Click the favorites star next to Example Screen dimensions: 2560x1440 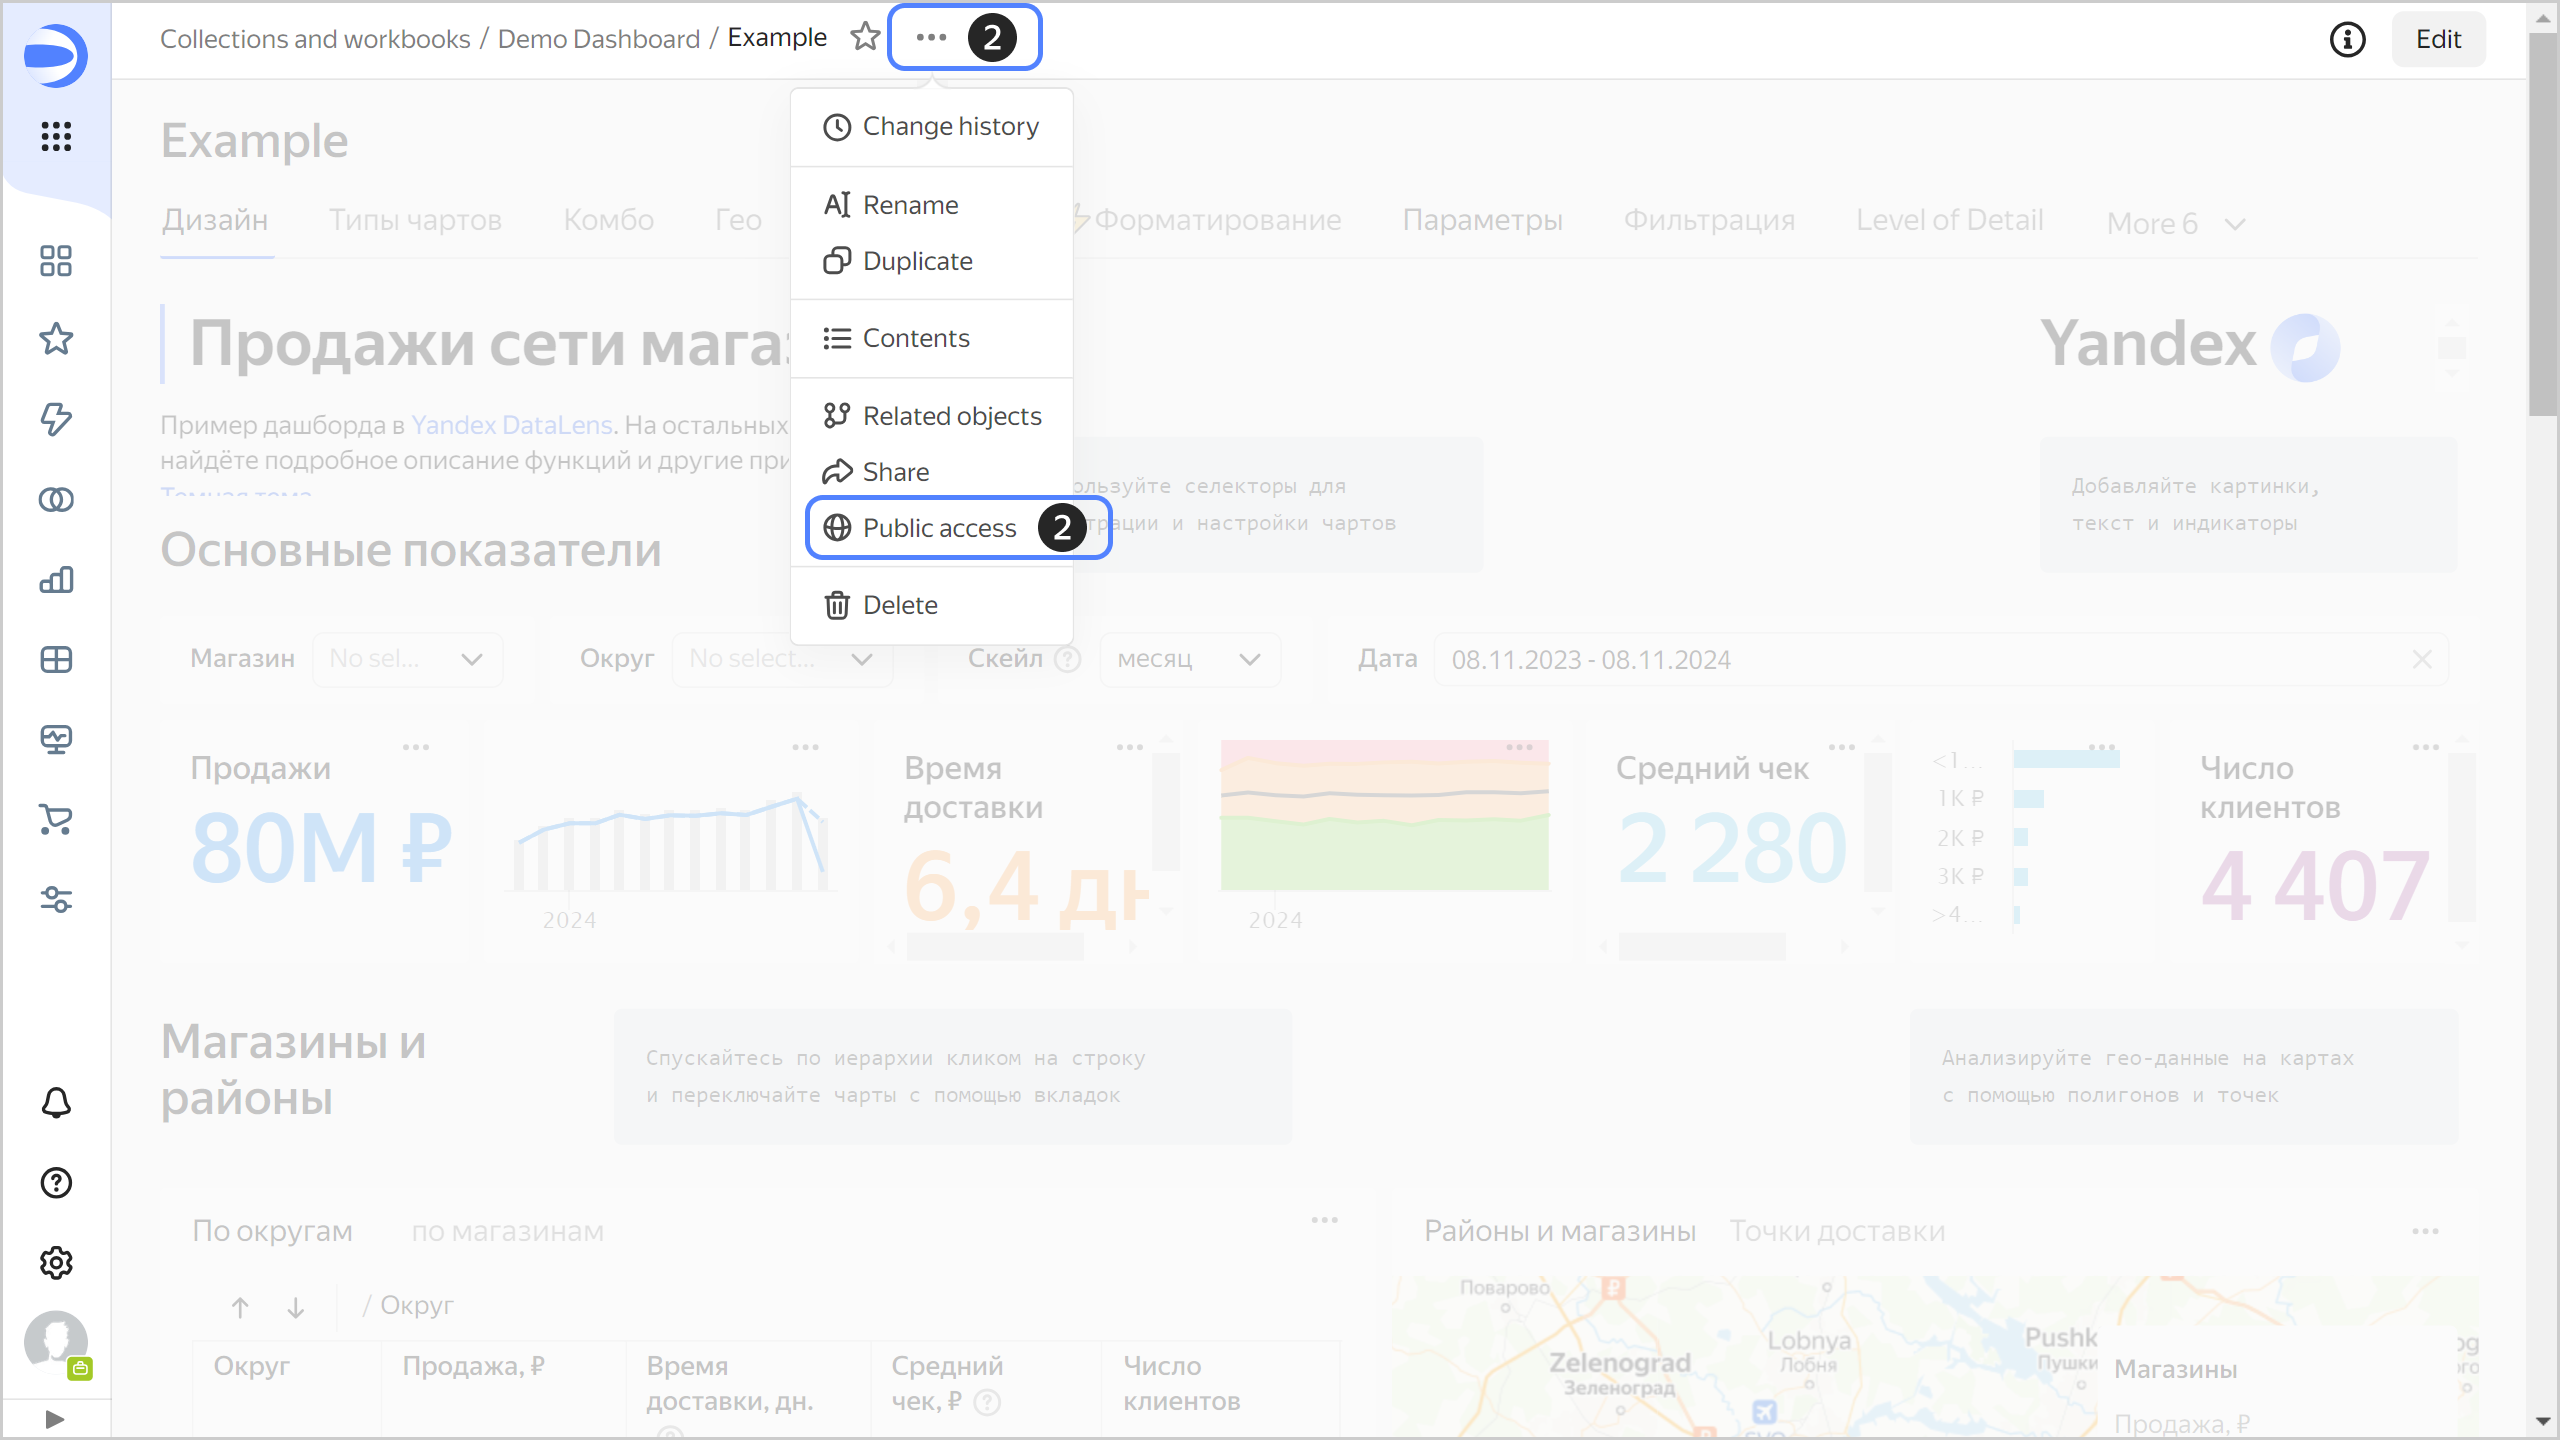pyautogui.click(x=865, y=38)
